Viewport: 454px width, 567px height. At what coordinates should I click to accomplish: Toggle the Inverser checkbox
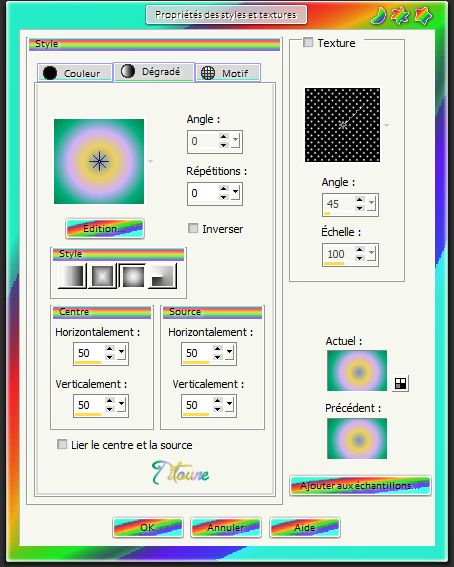click(193, 228)
